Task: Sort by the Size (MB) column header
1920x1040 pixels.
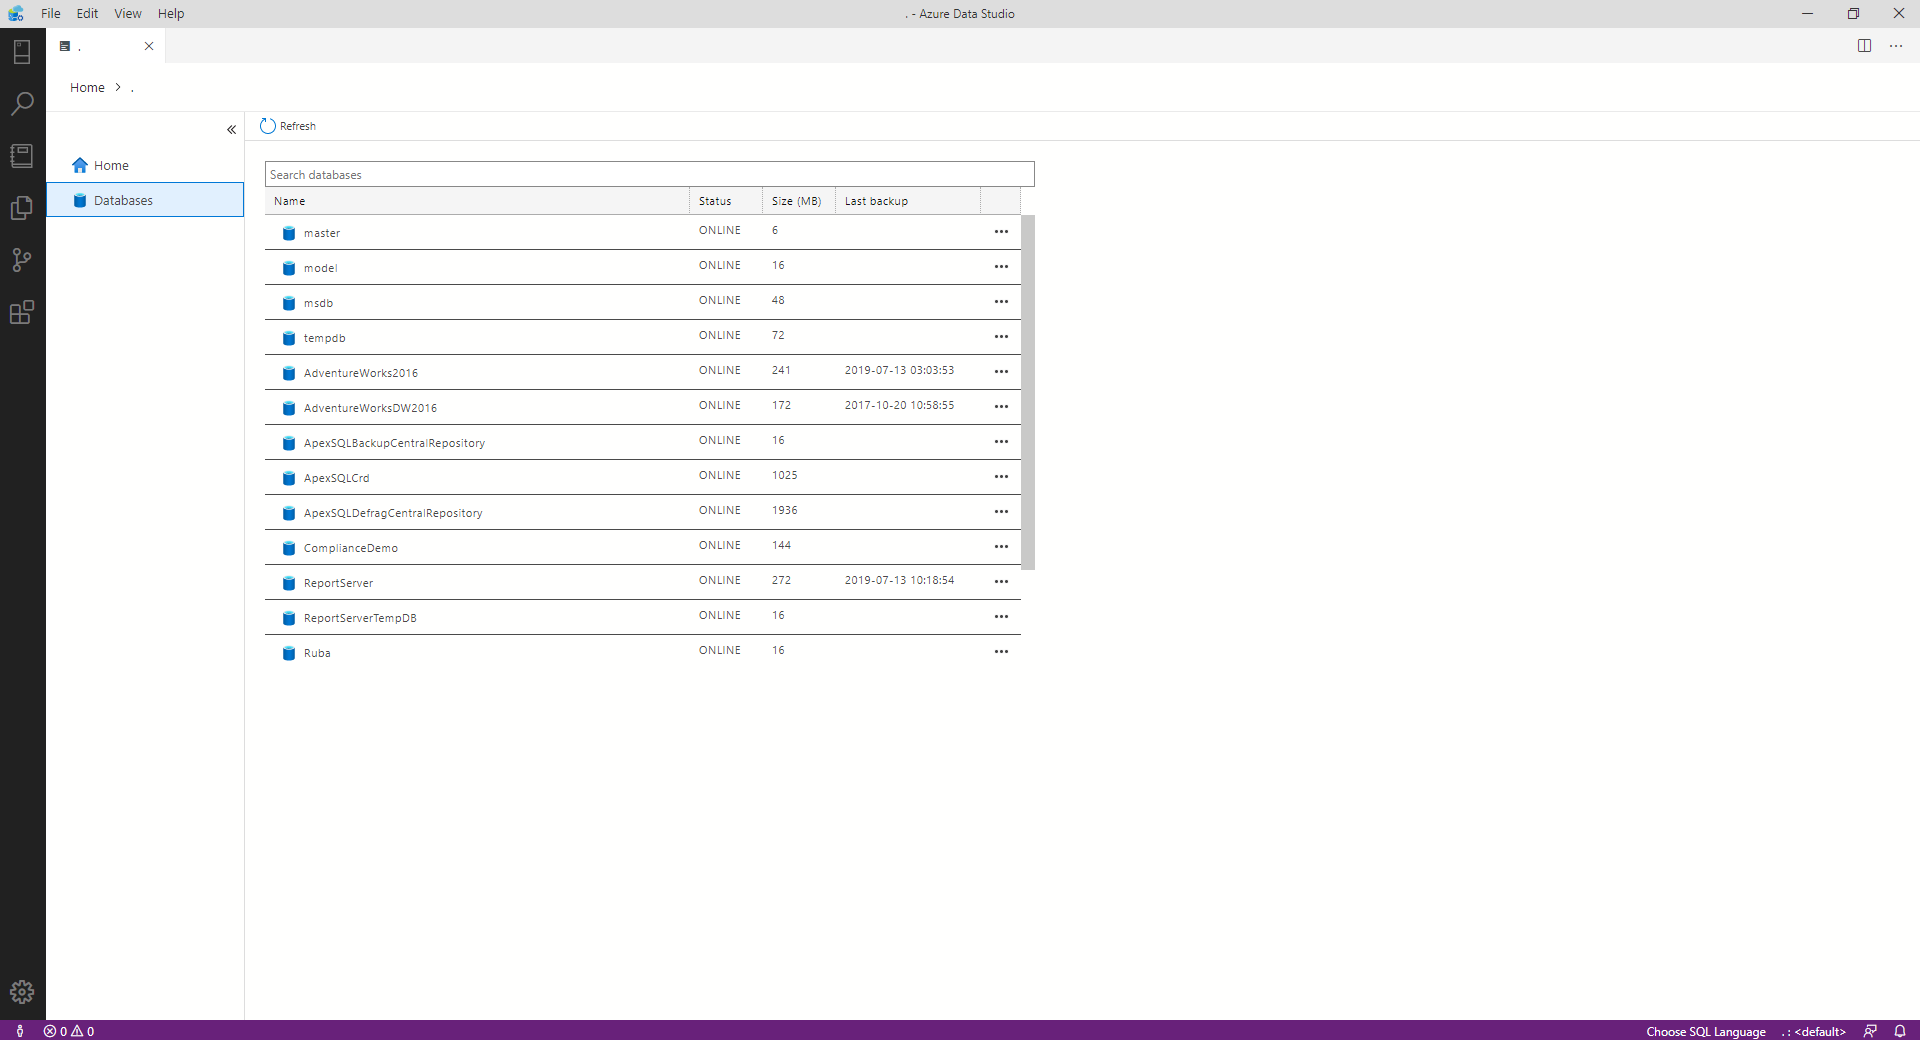Action: click(799, 201)
